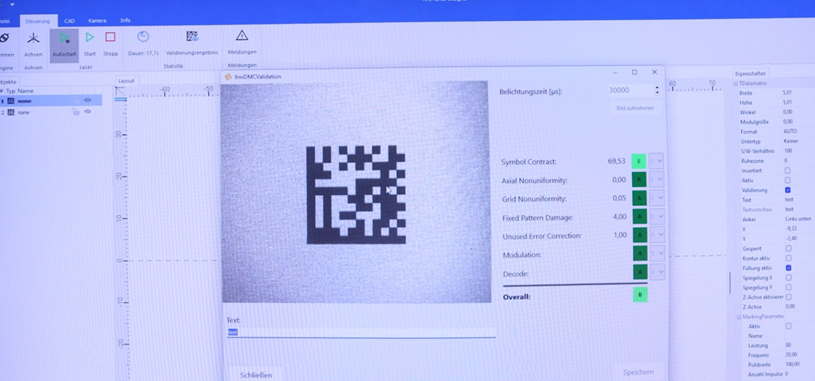The image size is (815, 381).
Task: Toggle visibility eye for object row 2
Action: (x=87, y=111)
